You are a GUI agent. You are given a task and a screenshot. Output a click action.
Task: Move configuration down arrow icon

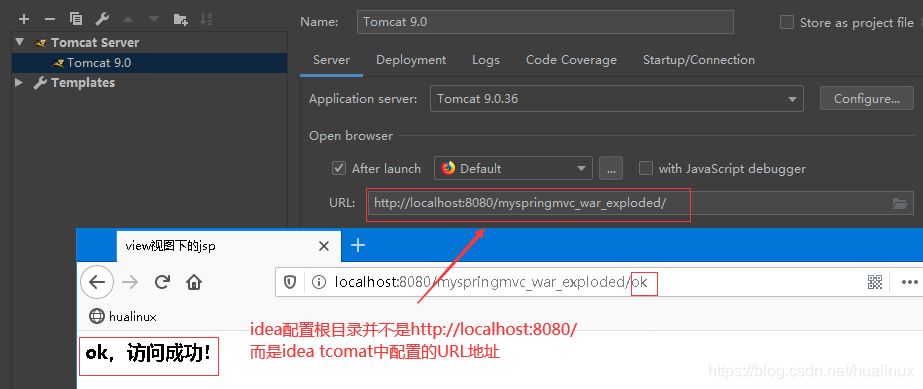point(154,19)
